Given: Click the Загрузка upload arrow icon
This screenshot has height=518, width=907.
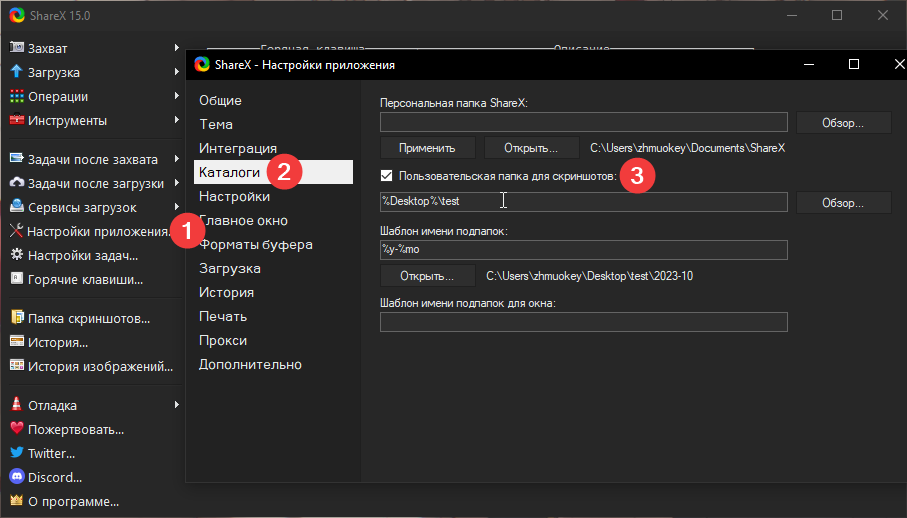Looking at the screenshot, I should click(x=17, y=72).
